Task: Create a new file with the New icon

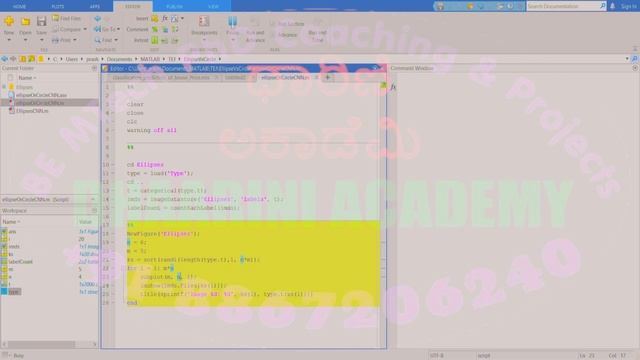Action: point(9,21)
